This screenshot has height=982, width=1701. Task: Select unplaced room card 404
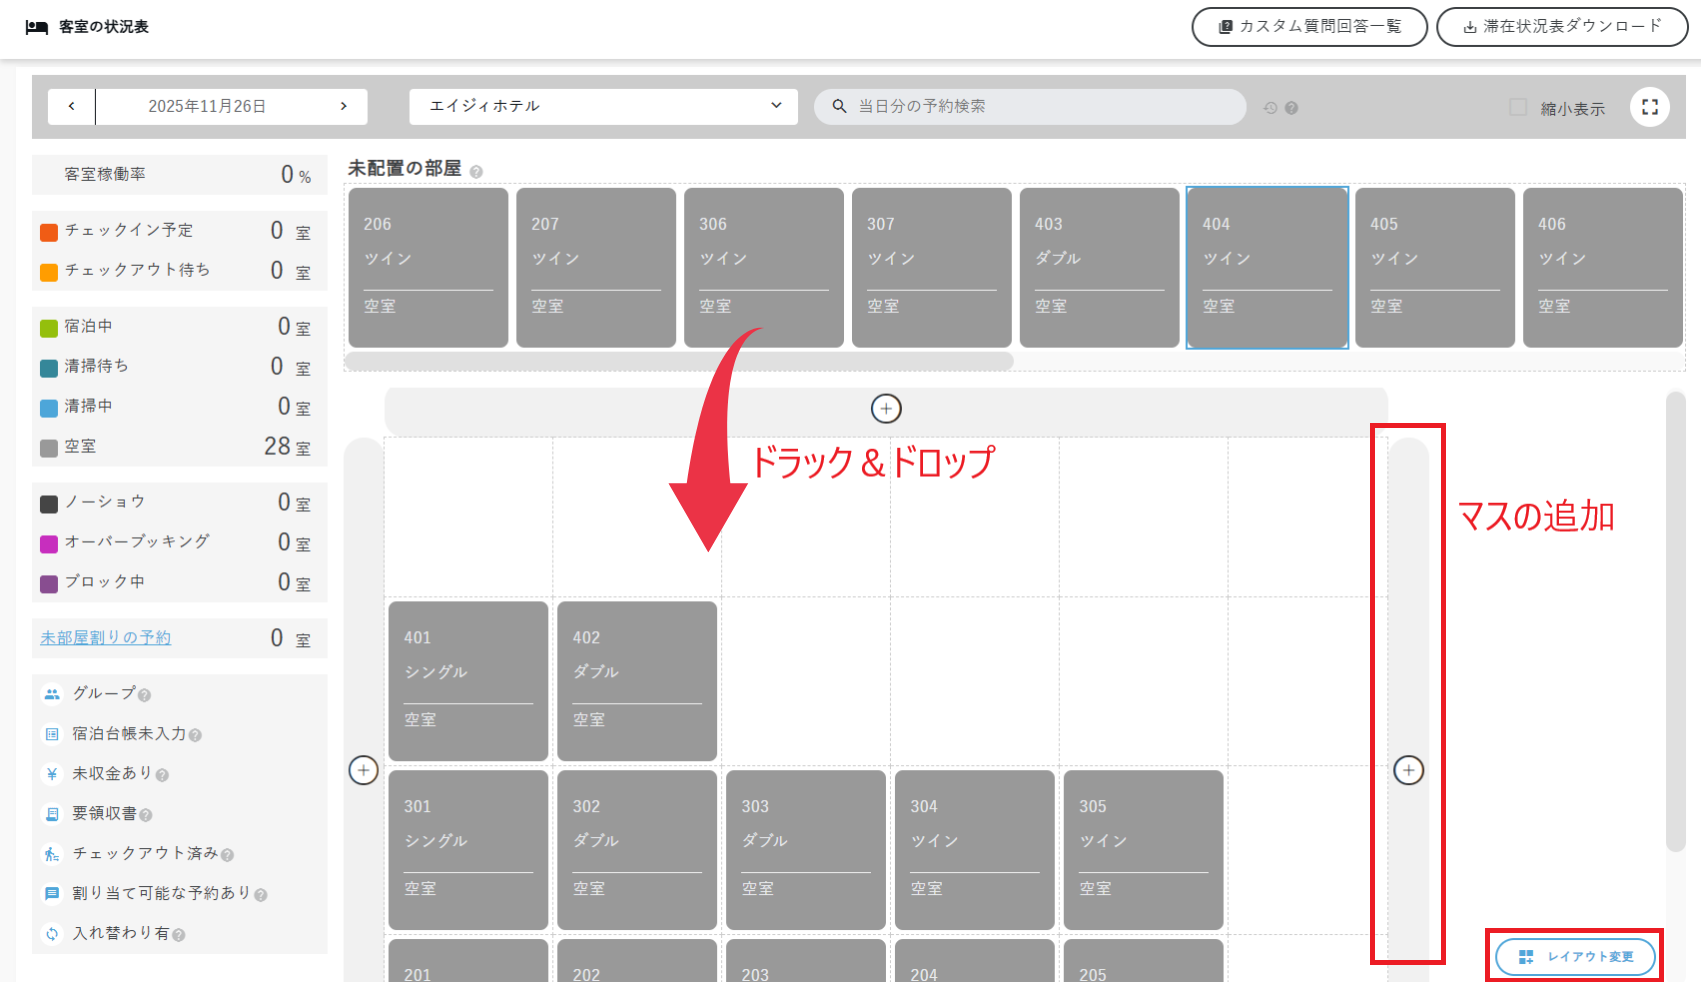(x=1267, y=267)
